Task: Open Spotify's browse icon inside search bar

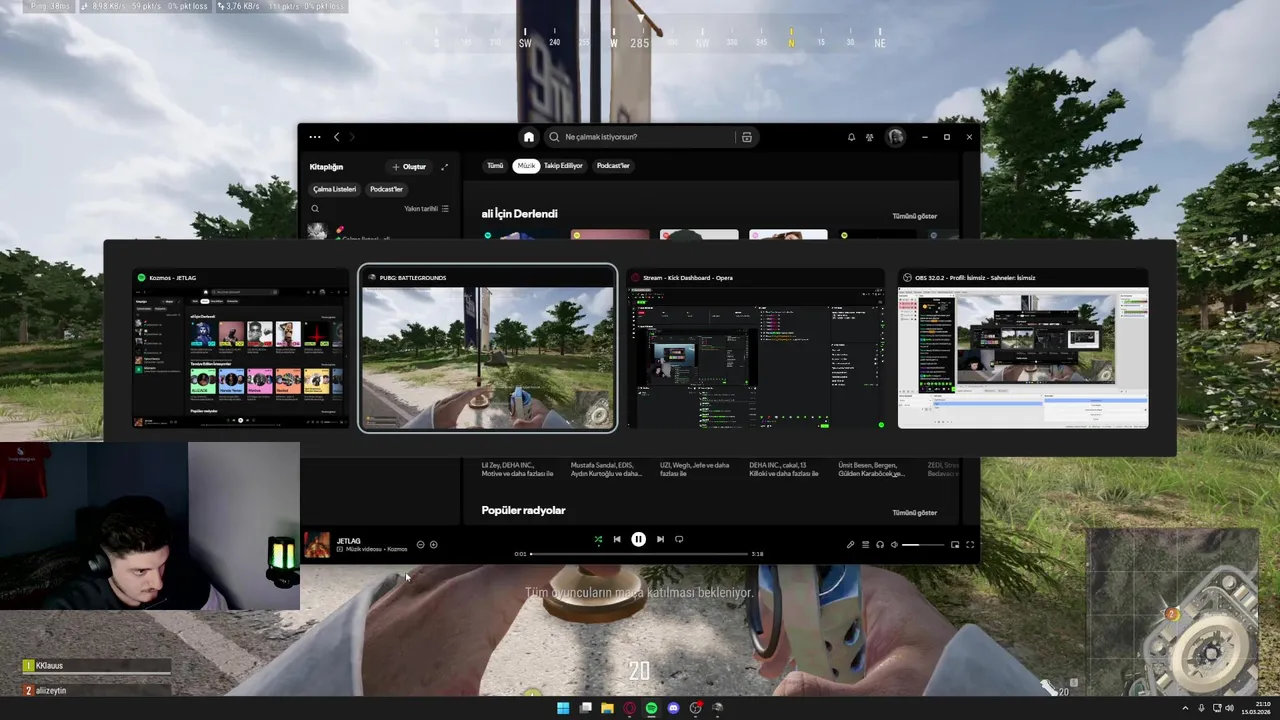Action: pos(746,137)
